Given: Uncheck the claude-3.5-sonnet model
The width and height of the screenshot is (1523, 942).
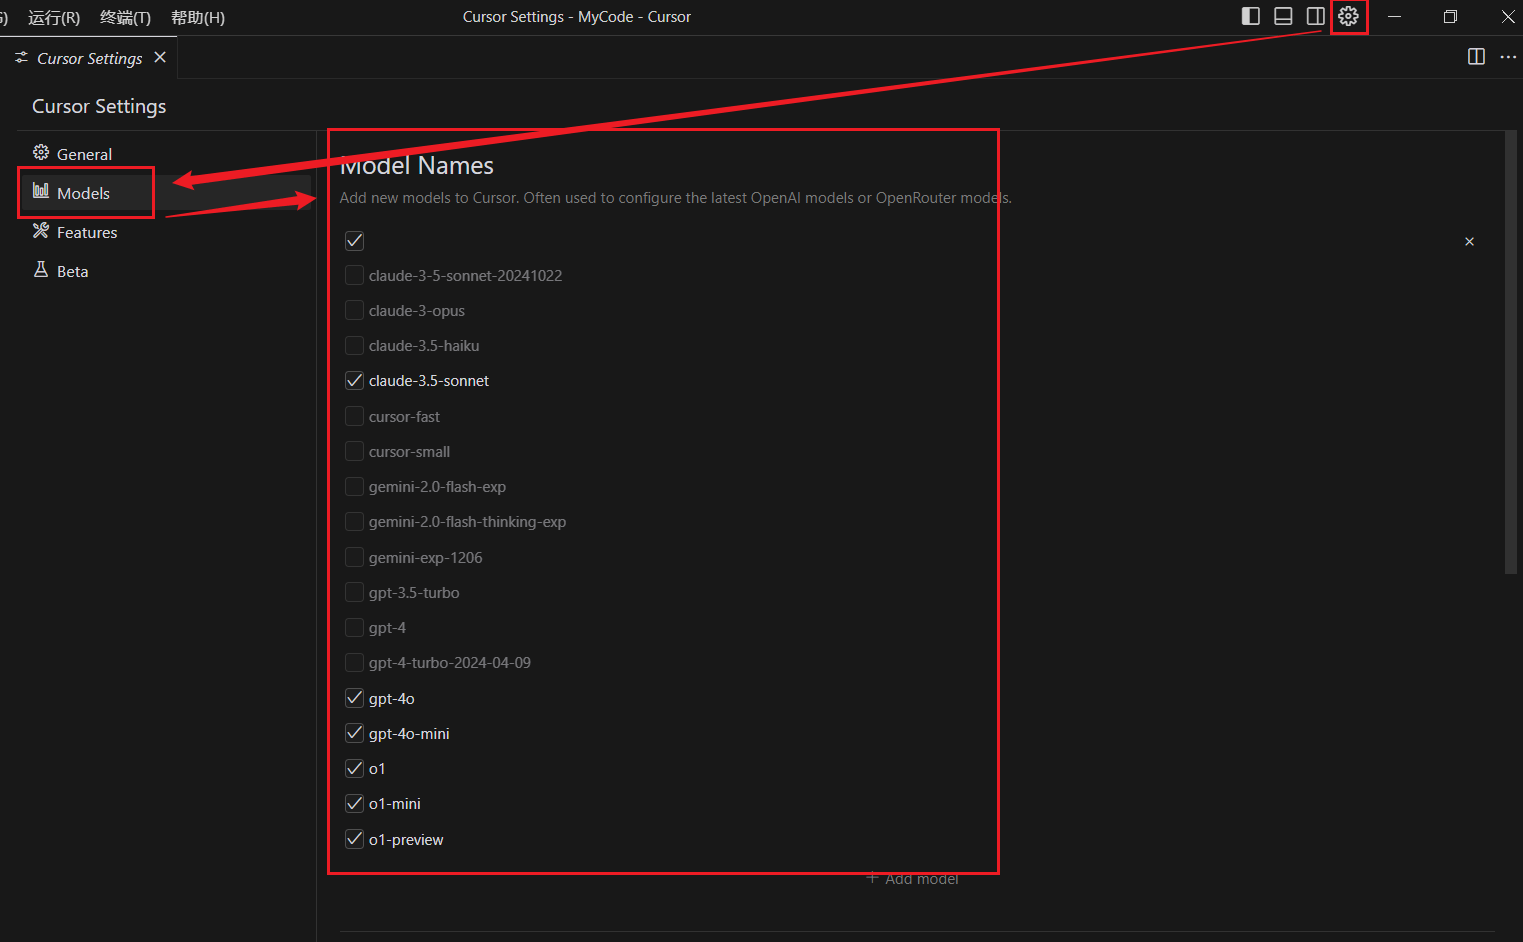Looking at the screenshot, I should [354, 381].
